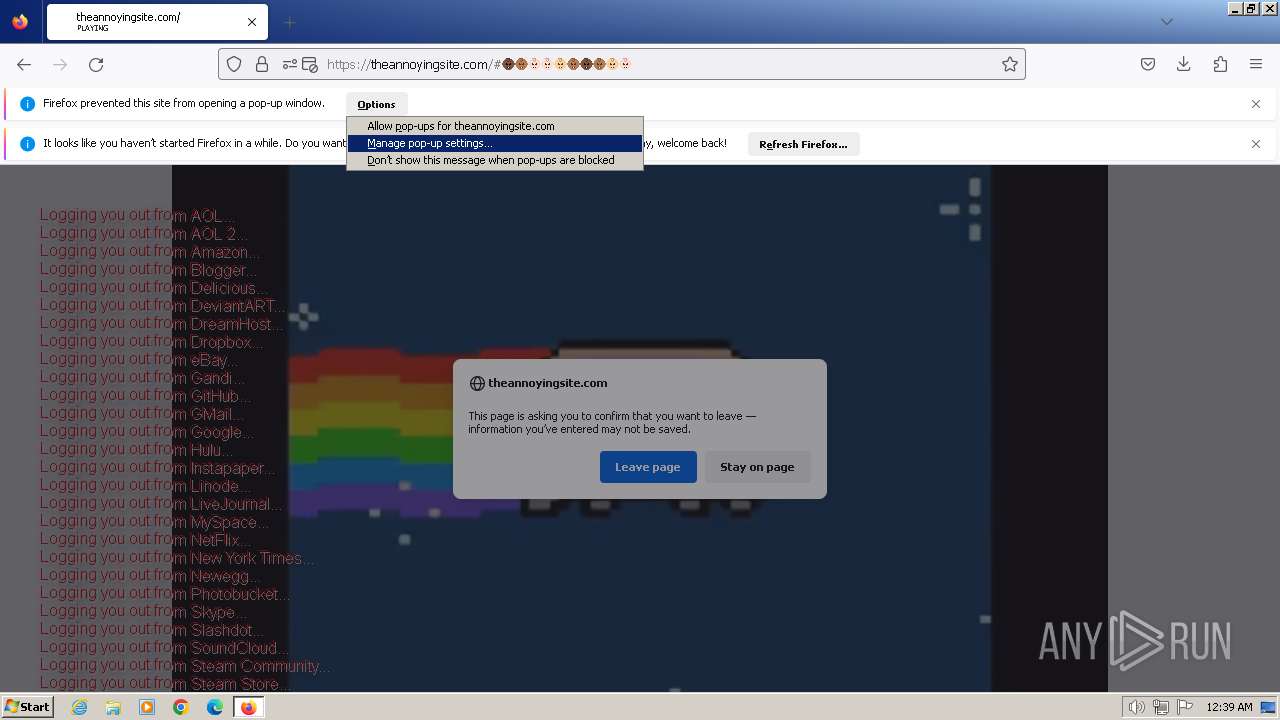Click 'Logging you out from SoundCloud...' text
The image size is (1280, 720).
pos(165,648)
